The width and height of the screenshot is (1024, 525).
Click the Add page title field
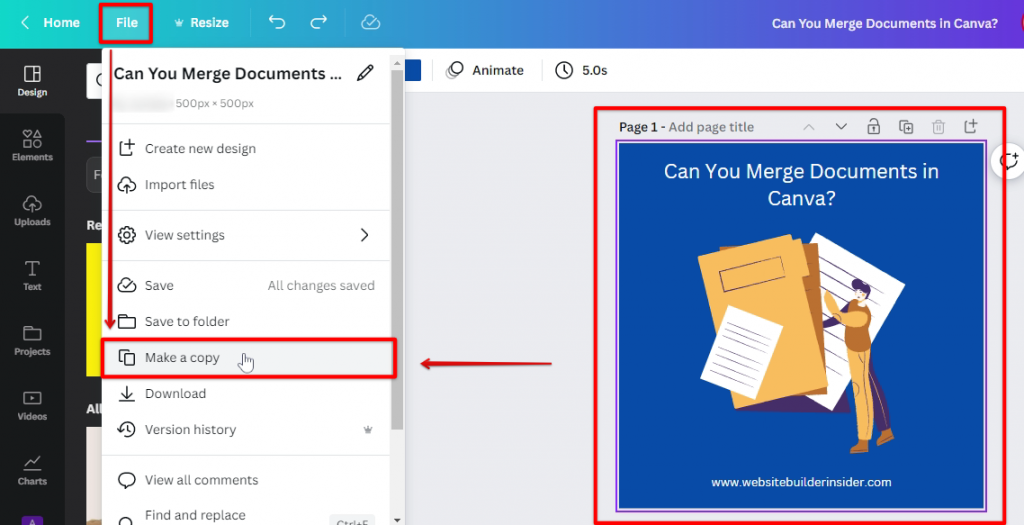(711, 127)
